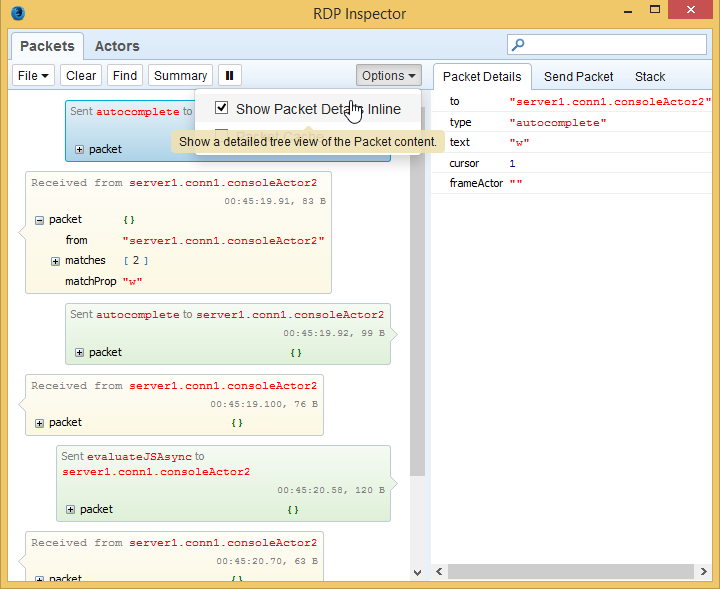Select the 'to' row in Packet Details
The height and width of the screenshot is (589, 720).
[x=572, y=101]
